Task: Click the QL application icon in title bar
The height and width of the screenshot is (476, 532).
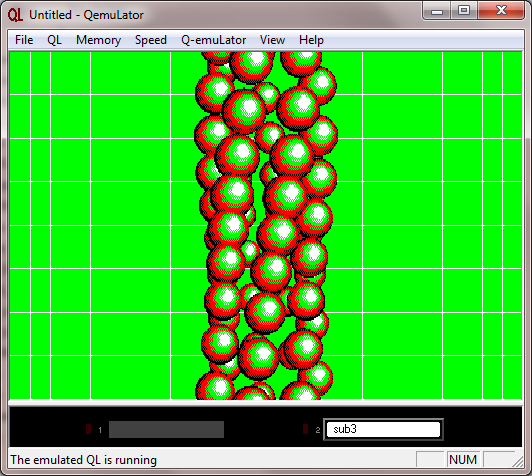Action: tap(15, 15)
